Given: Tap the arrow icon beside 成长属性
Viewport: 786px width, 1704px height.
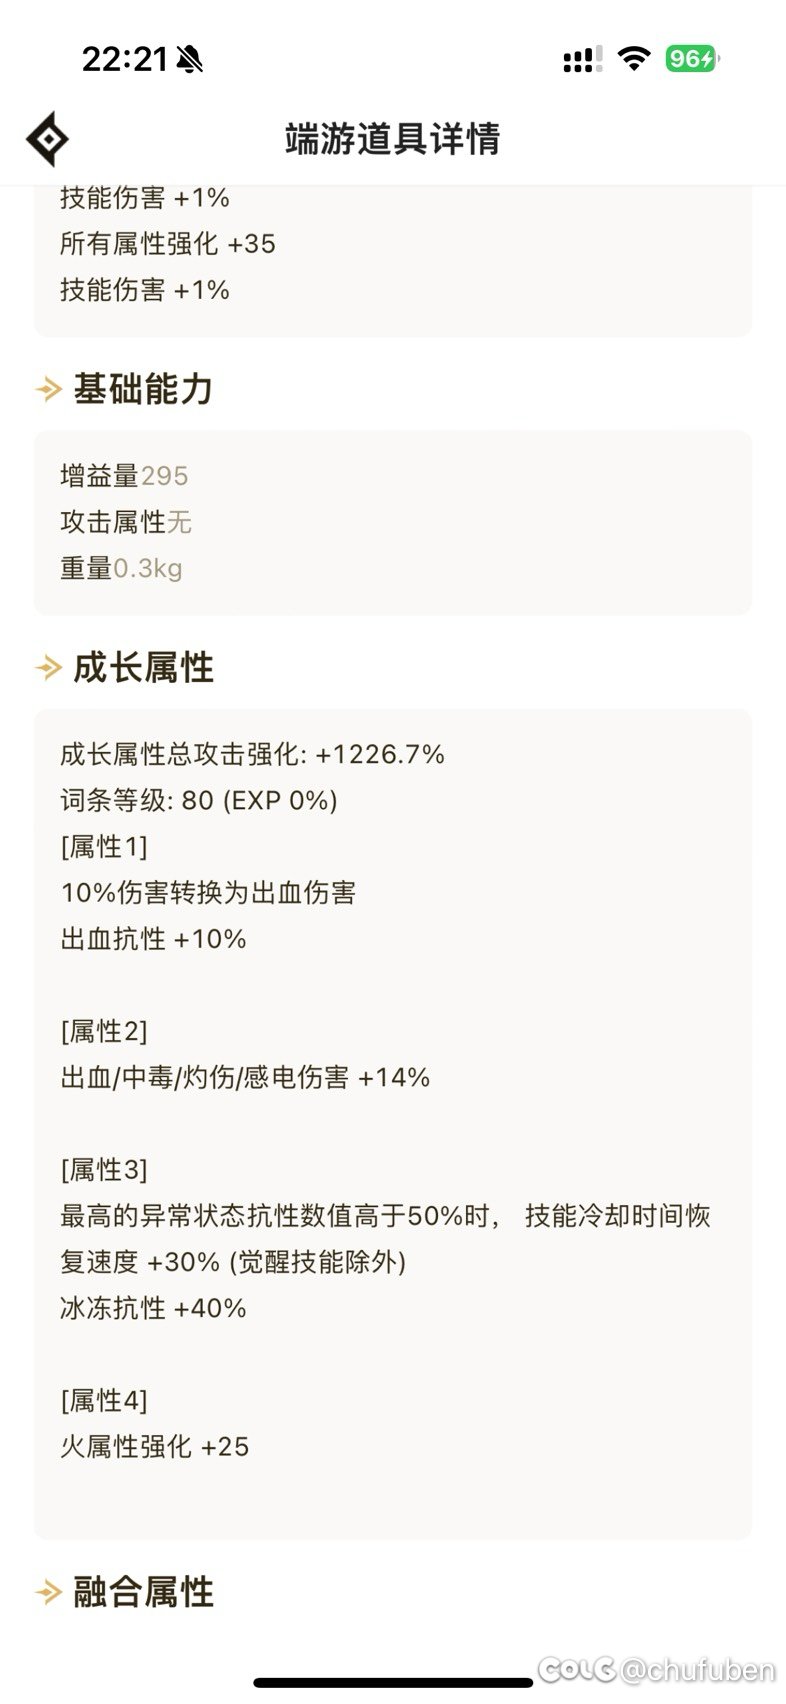Looking at the screenshot, I should click(49, 667).
